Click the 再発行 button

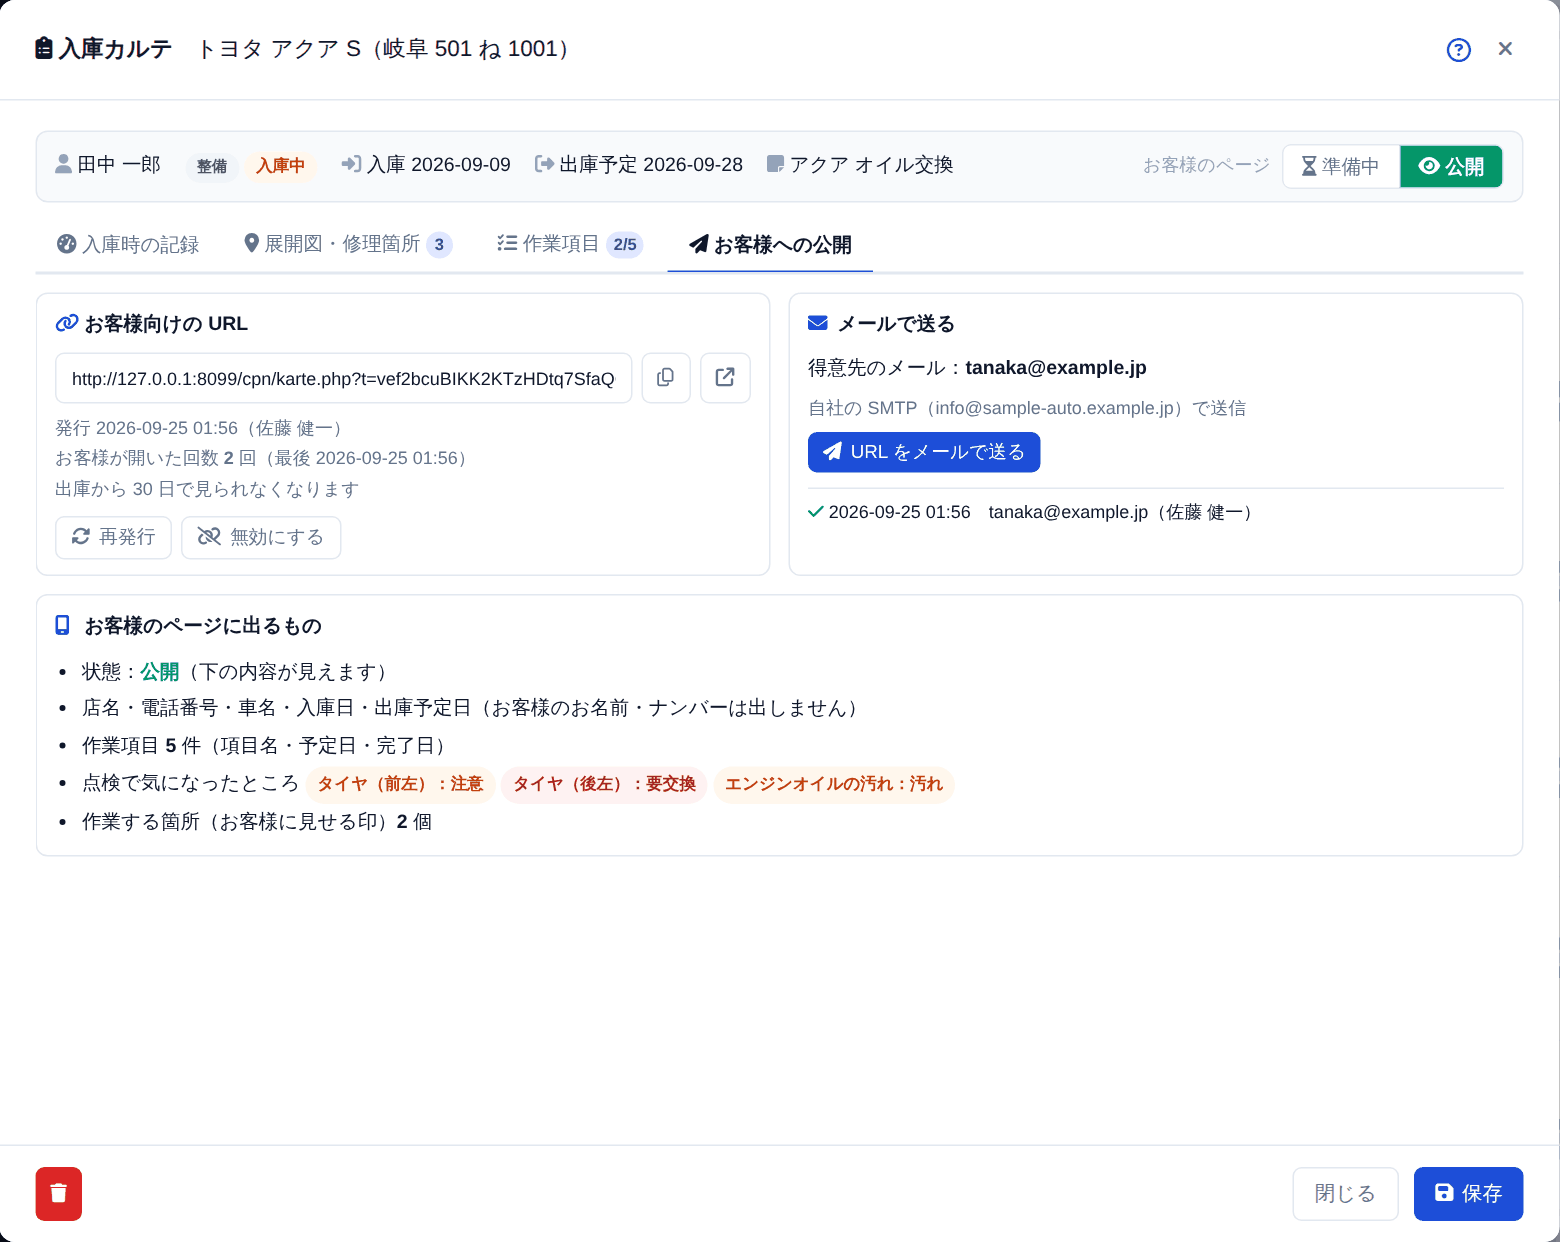point(114,537)
